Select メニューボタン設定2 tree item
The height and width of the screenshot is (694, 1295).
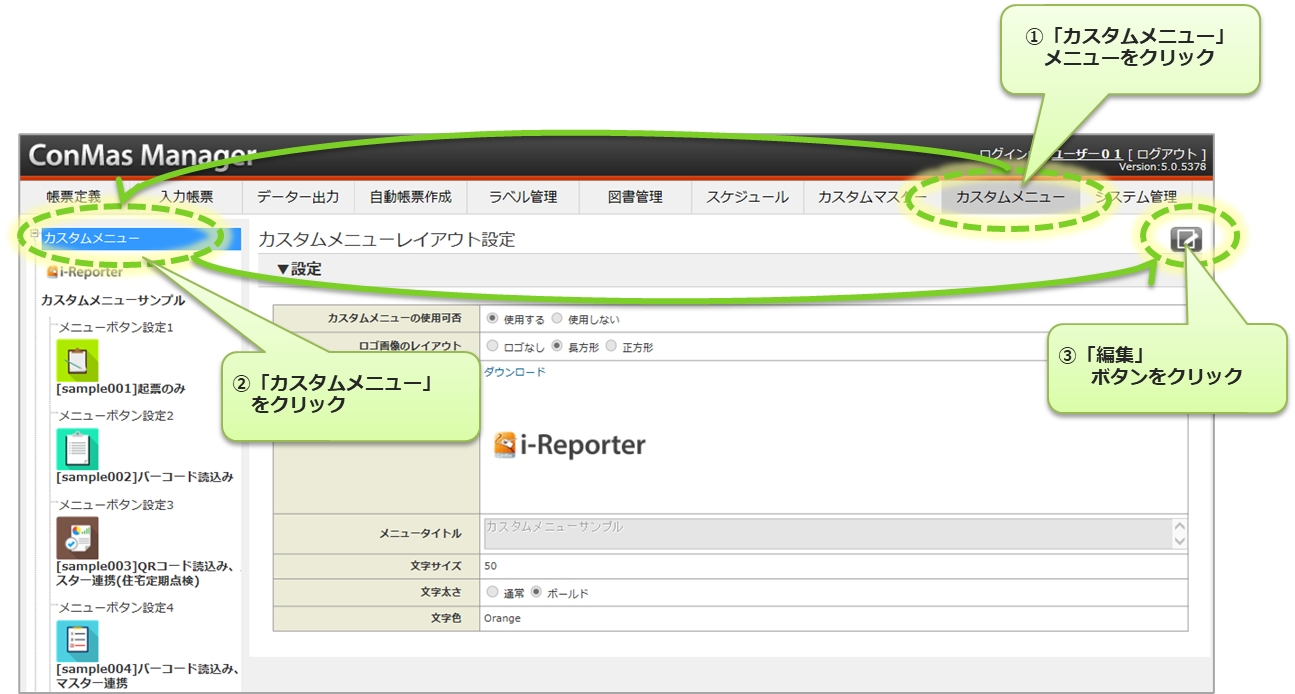(x=116, y=416)
